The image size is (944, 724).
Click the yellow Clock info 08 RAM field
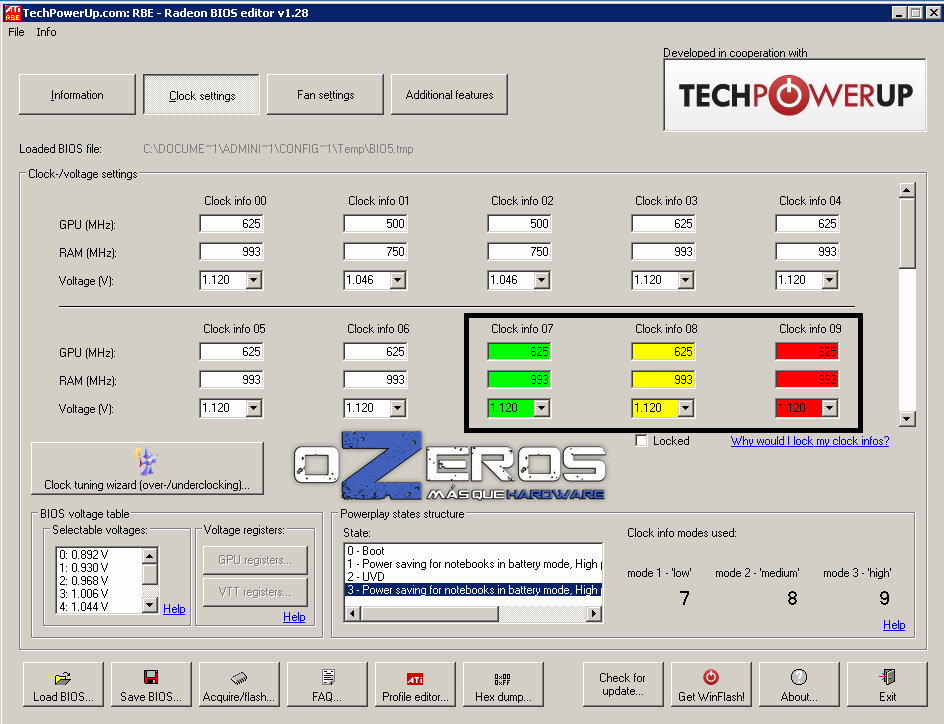coord(663,380)
